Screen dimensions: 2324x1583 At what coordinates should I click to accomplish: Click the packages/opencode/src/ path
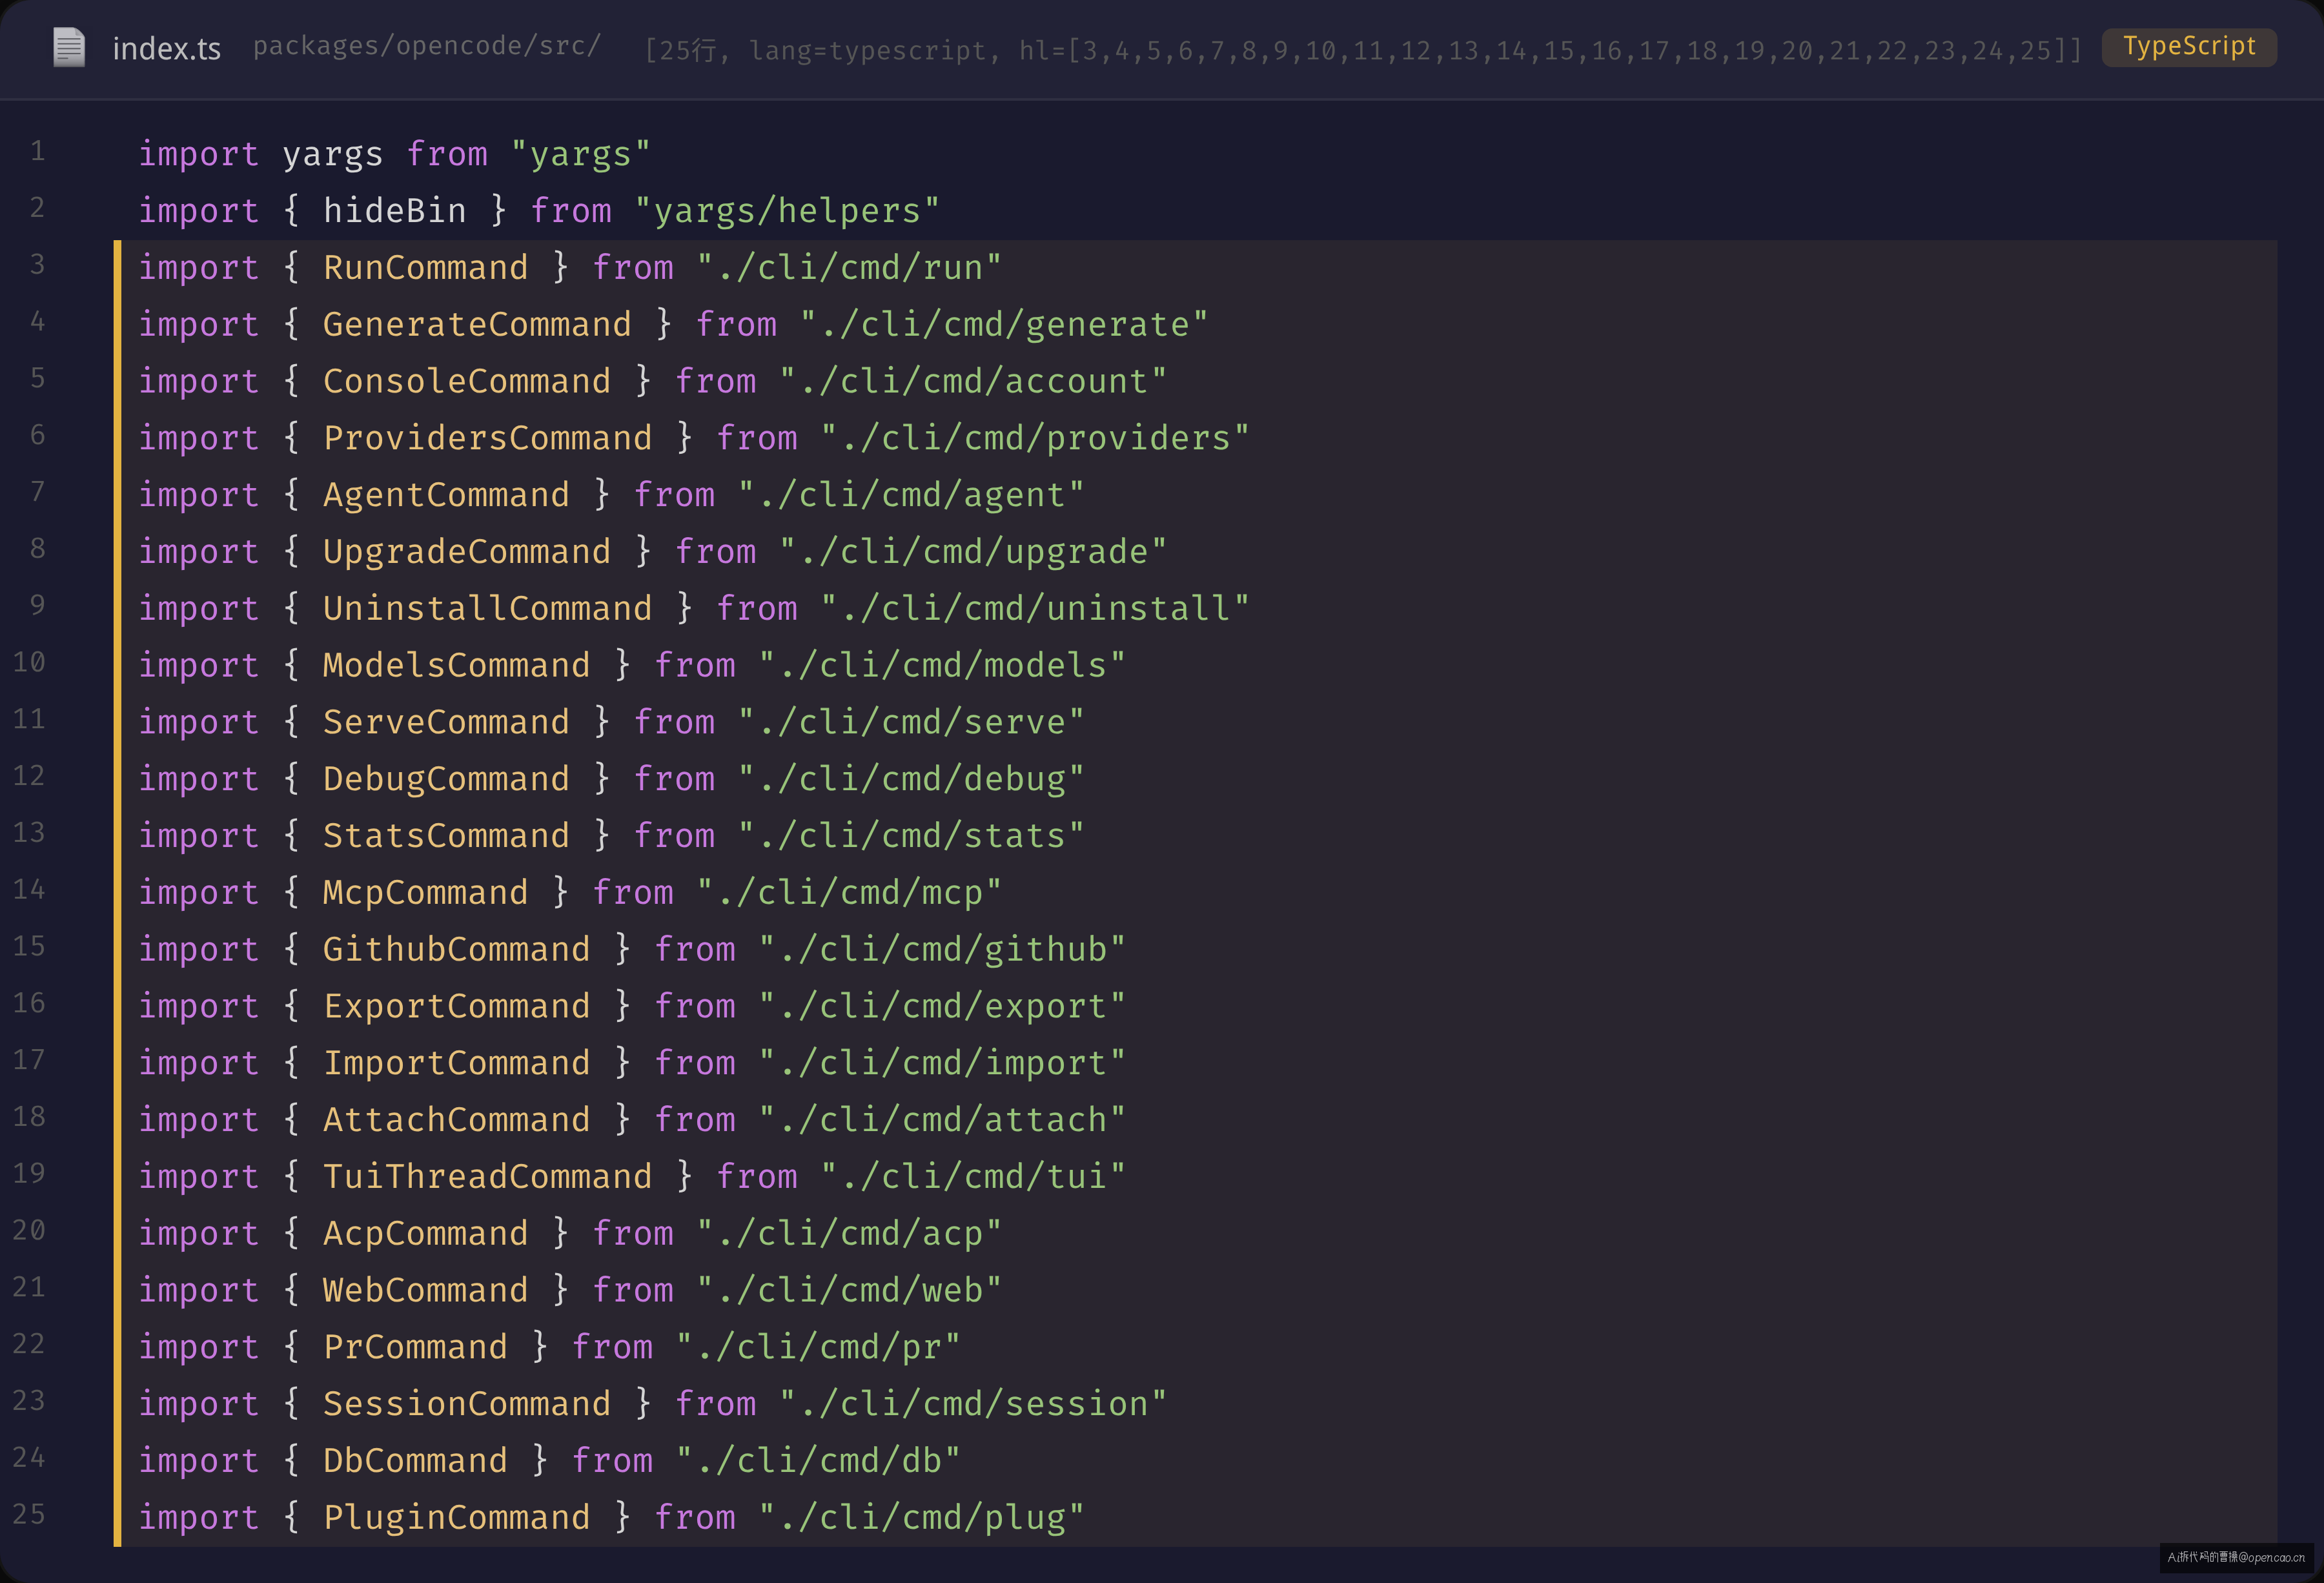point(426,47)
